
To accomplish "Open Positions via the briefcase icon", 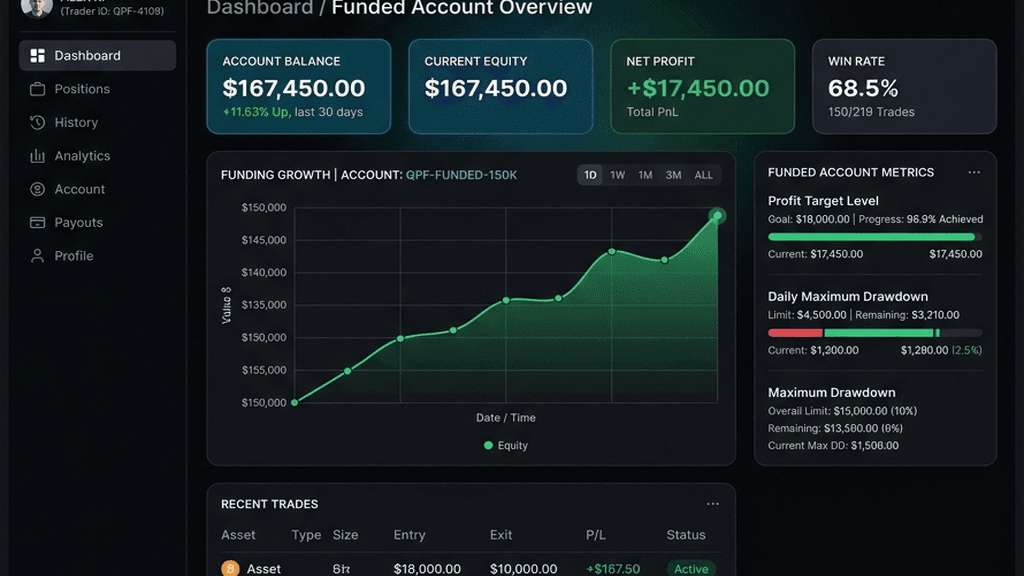I will click(37, 89).
